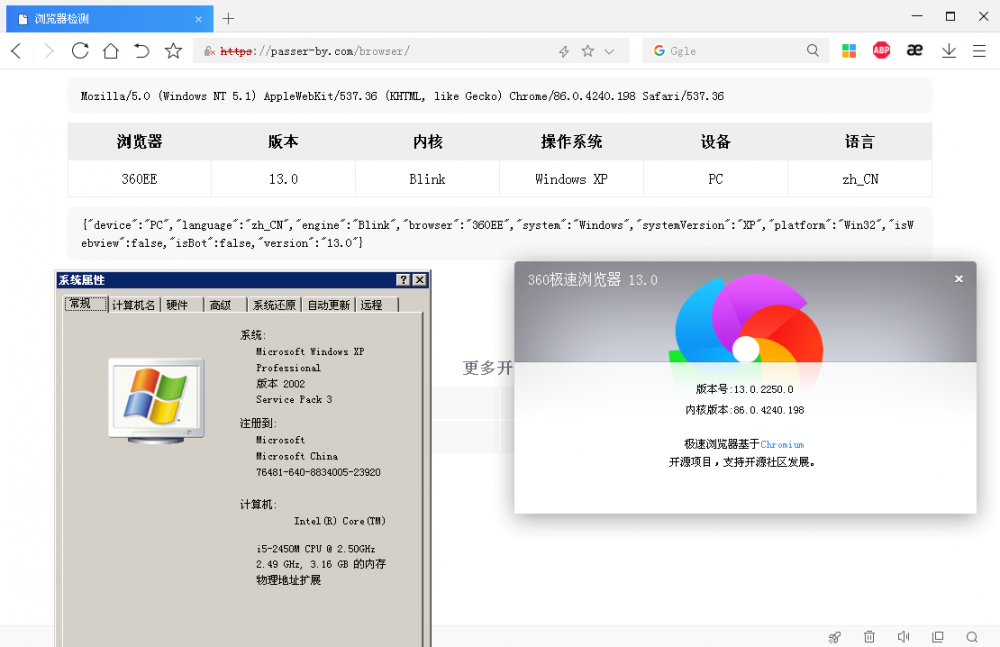The image size is (1000, 647).
Task: Click the address bar URL field
Action: point(350,50)
